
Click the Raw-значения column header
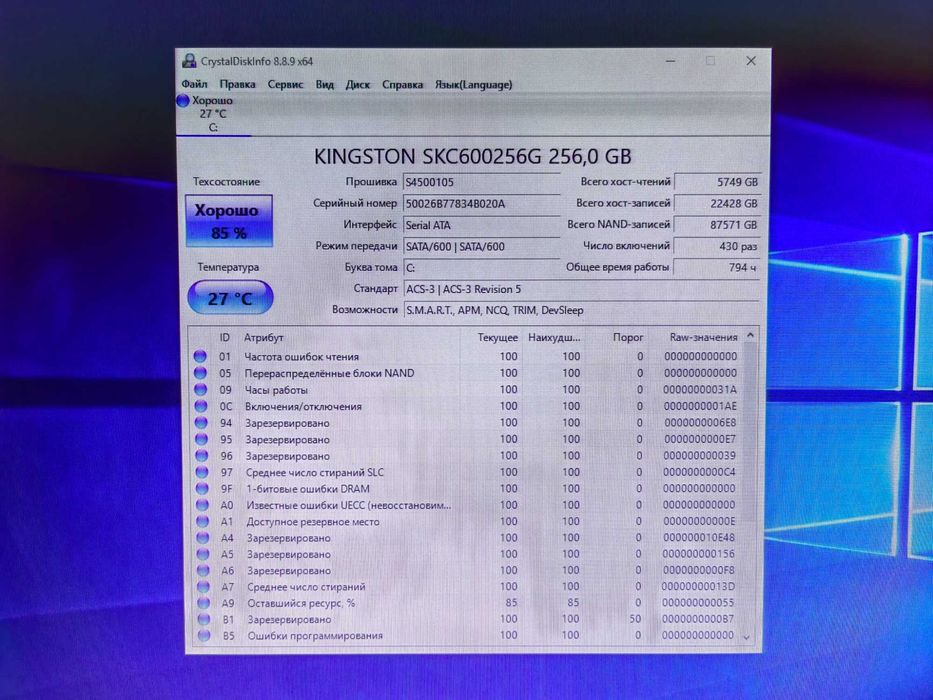coord(703,338)
